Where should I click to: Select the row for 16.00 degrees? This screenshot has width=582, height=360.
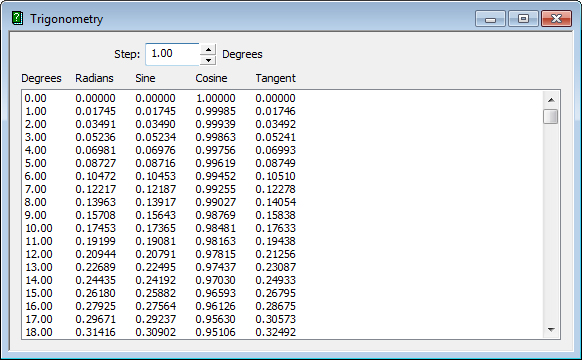pos(282,306)
